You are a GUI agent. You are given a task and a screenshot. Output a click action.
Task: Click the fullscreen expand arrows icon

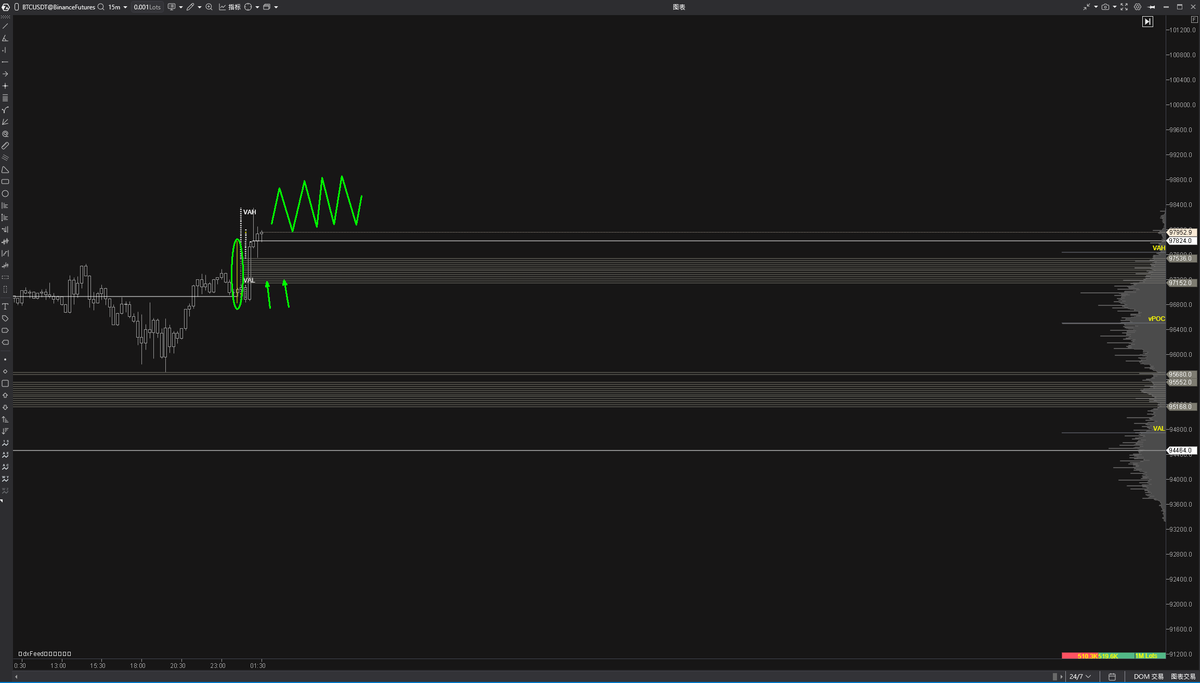point(1124,7)
